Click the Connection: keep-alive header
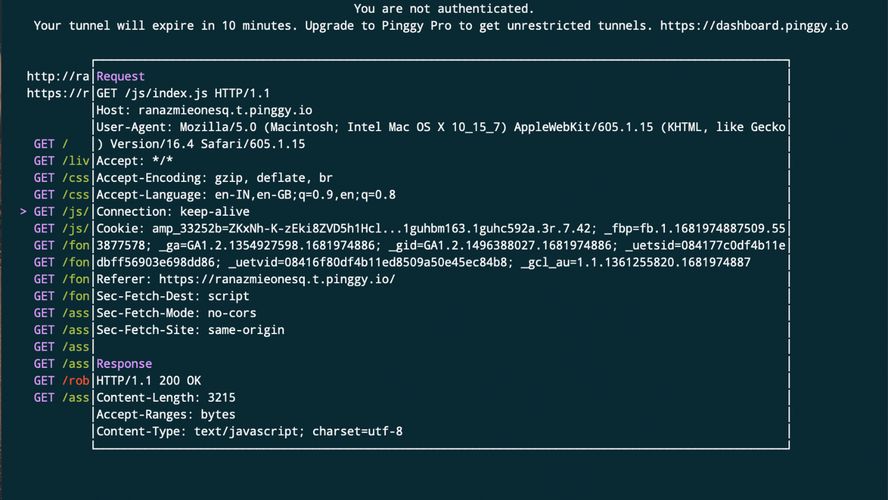The image size is (888, 500). point(173,212)
